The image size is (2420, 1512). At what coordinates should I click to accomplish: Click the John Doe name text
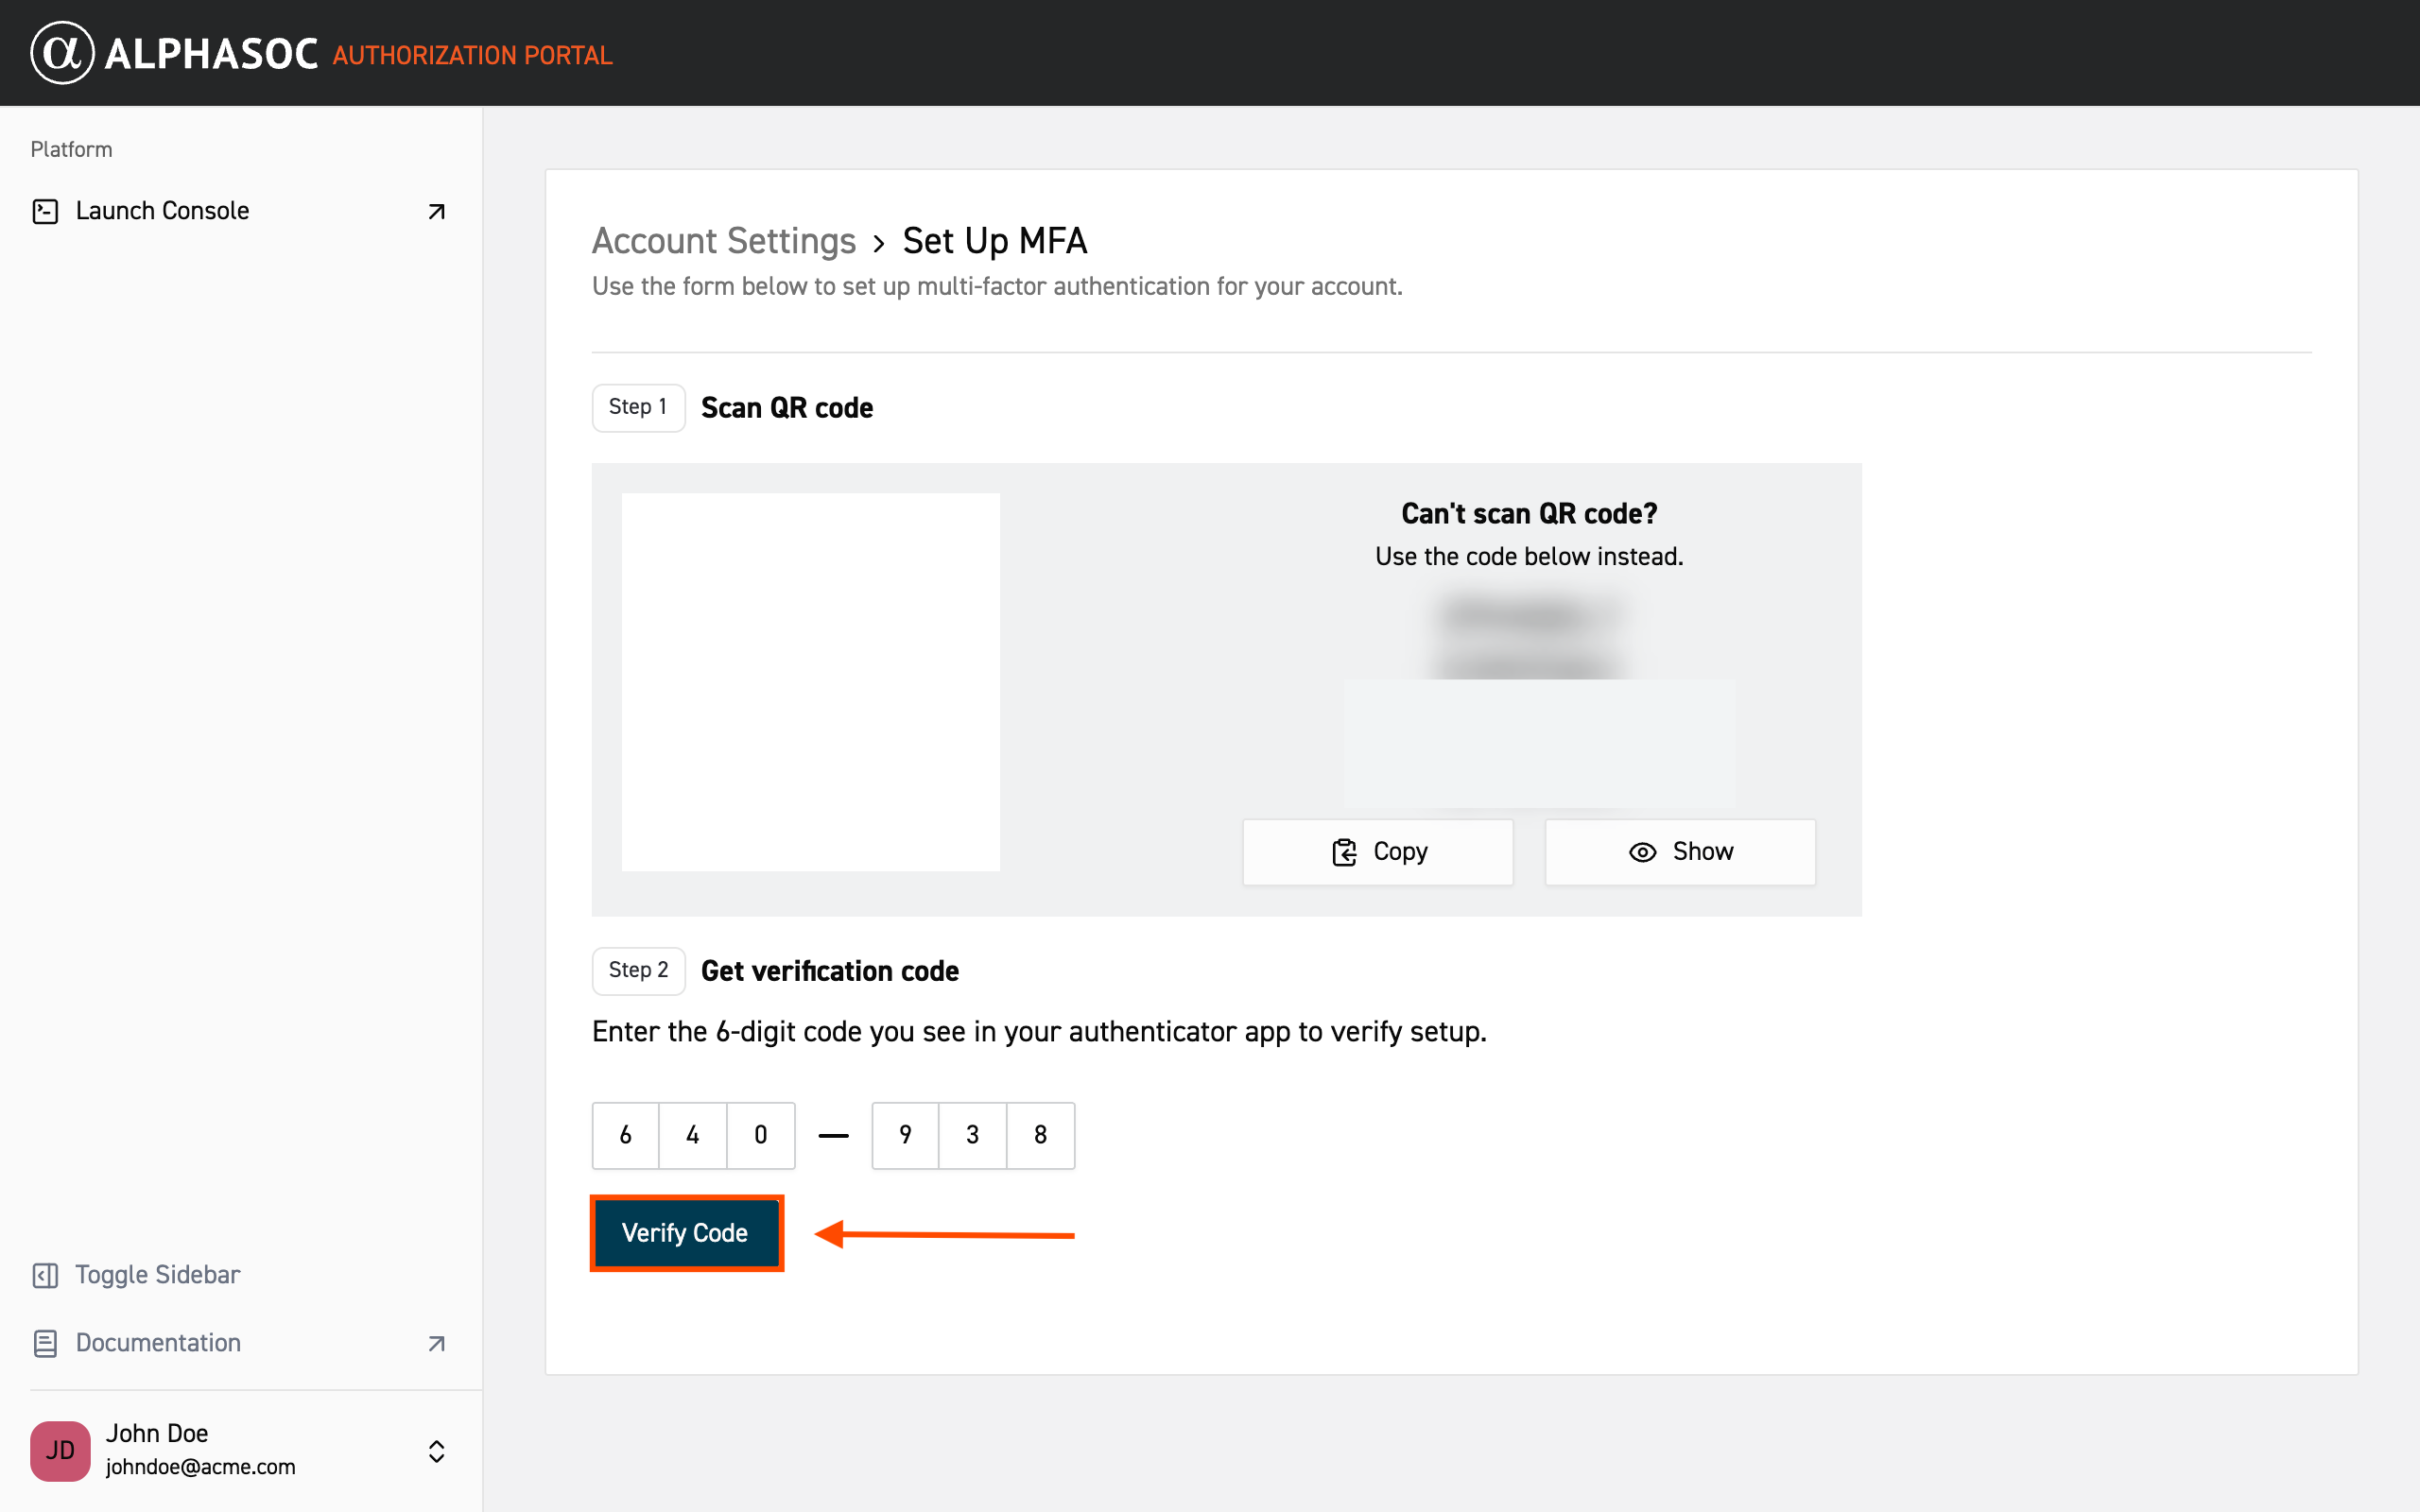157,1433
